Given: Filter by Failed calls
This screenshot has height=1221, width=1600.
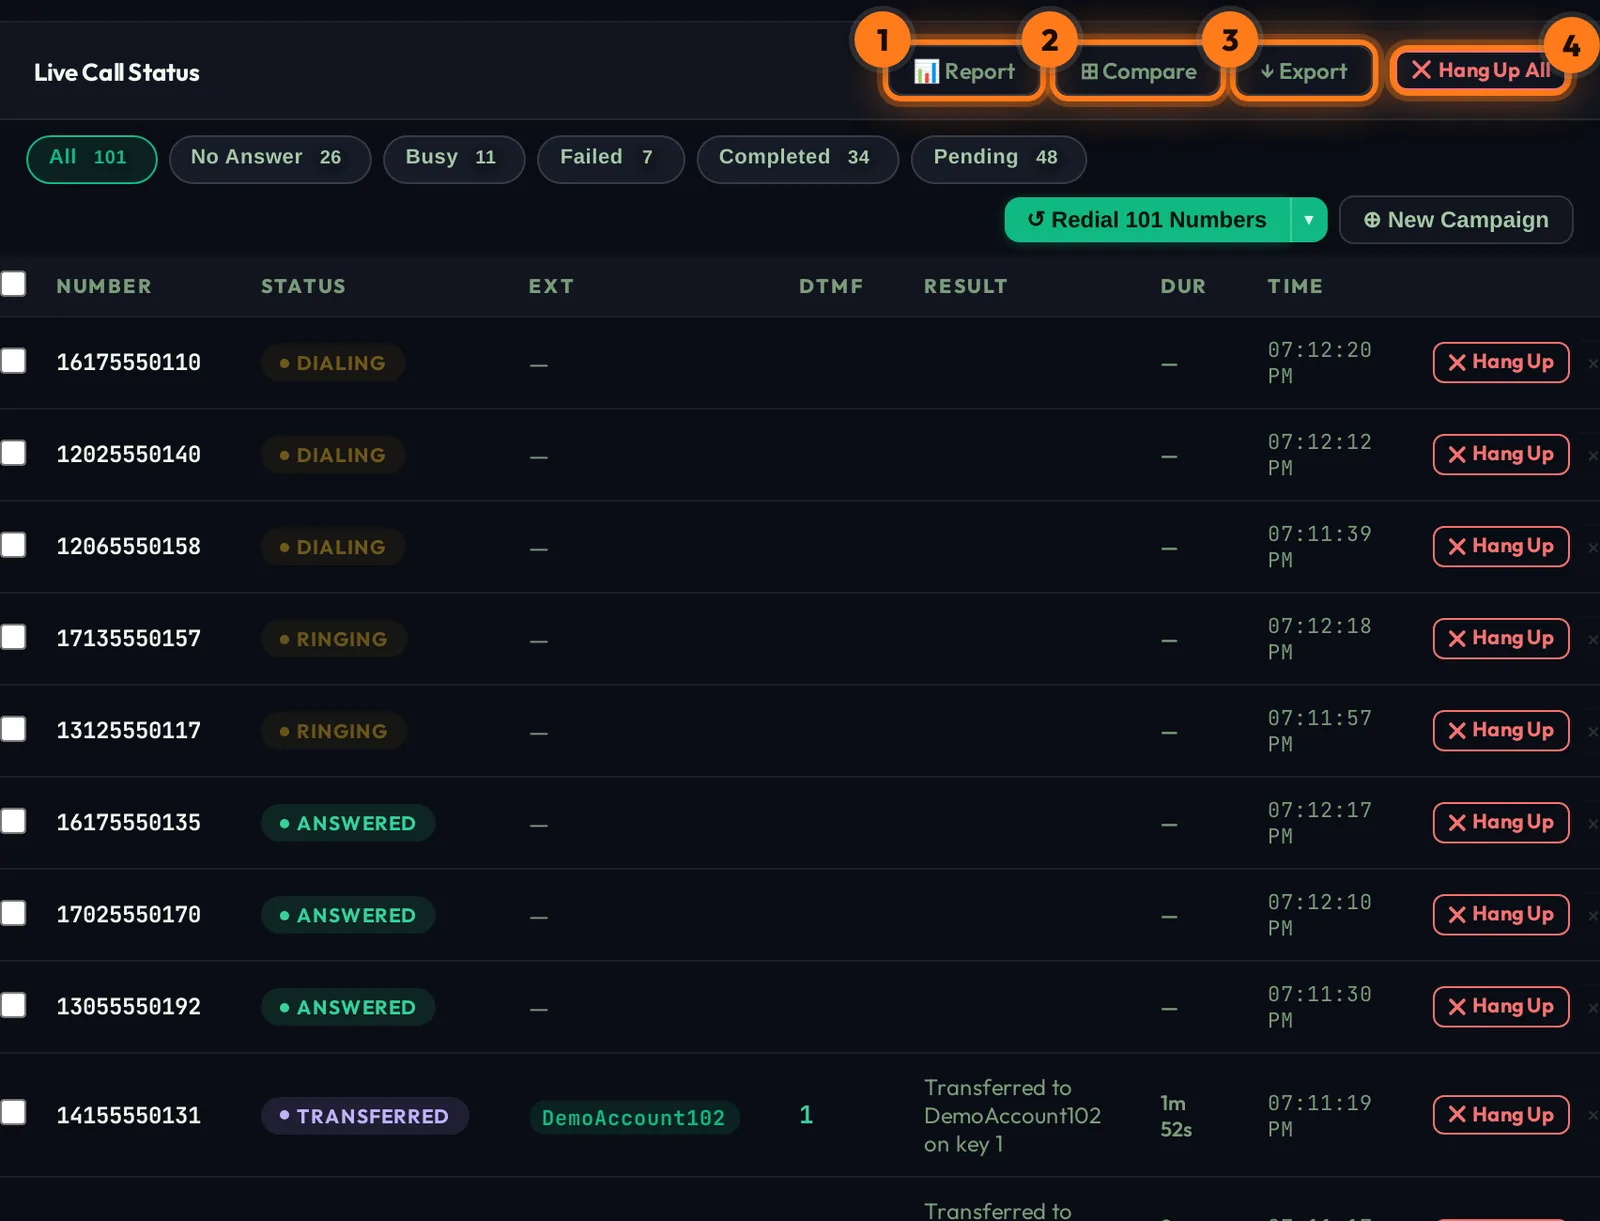Looking at the screenshot, I should pyautogui.click(x=610, y=158).
